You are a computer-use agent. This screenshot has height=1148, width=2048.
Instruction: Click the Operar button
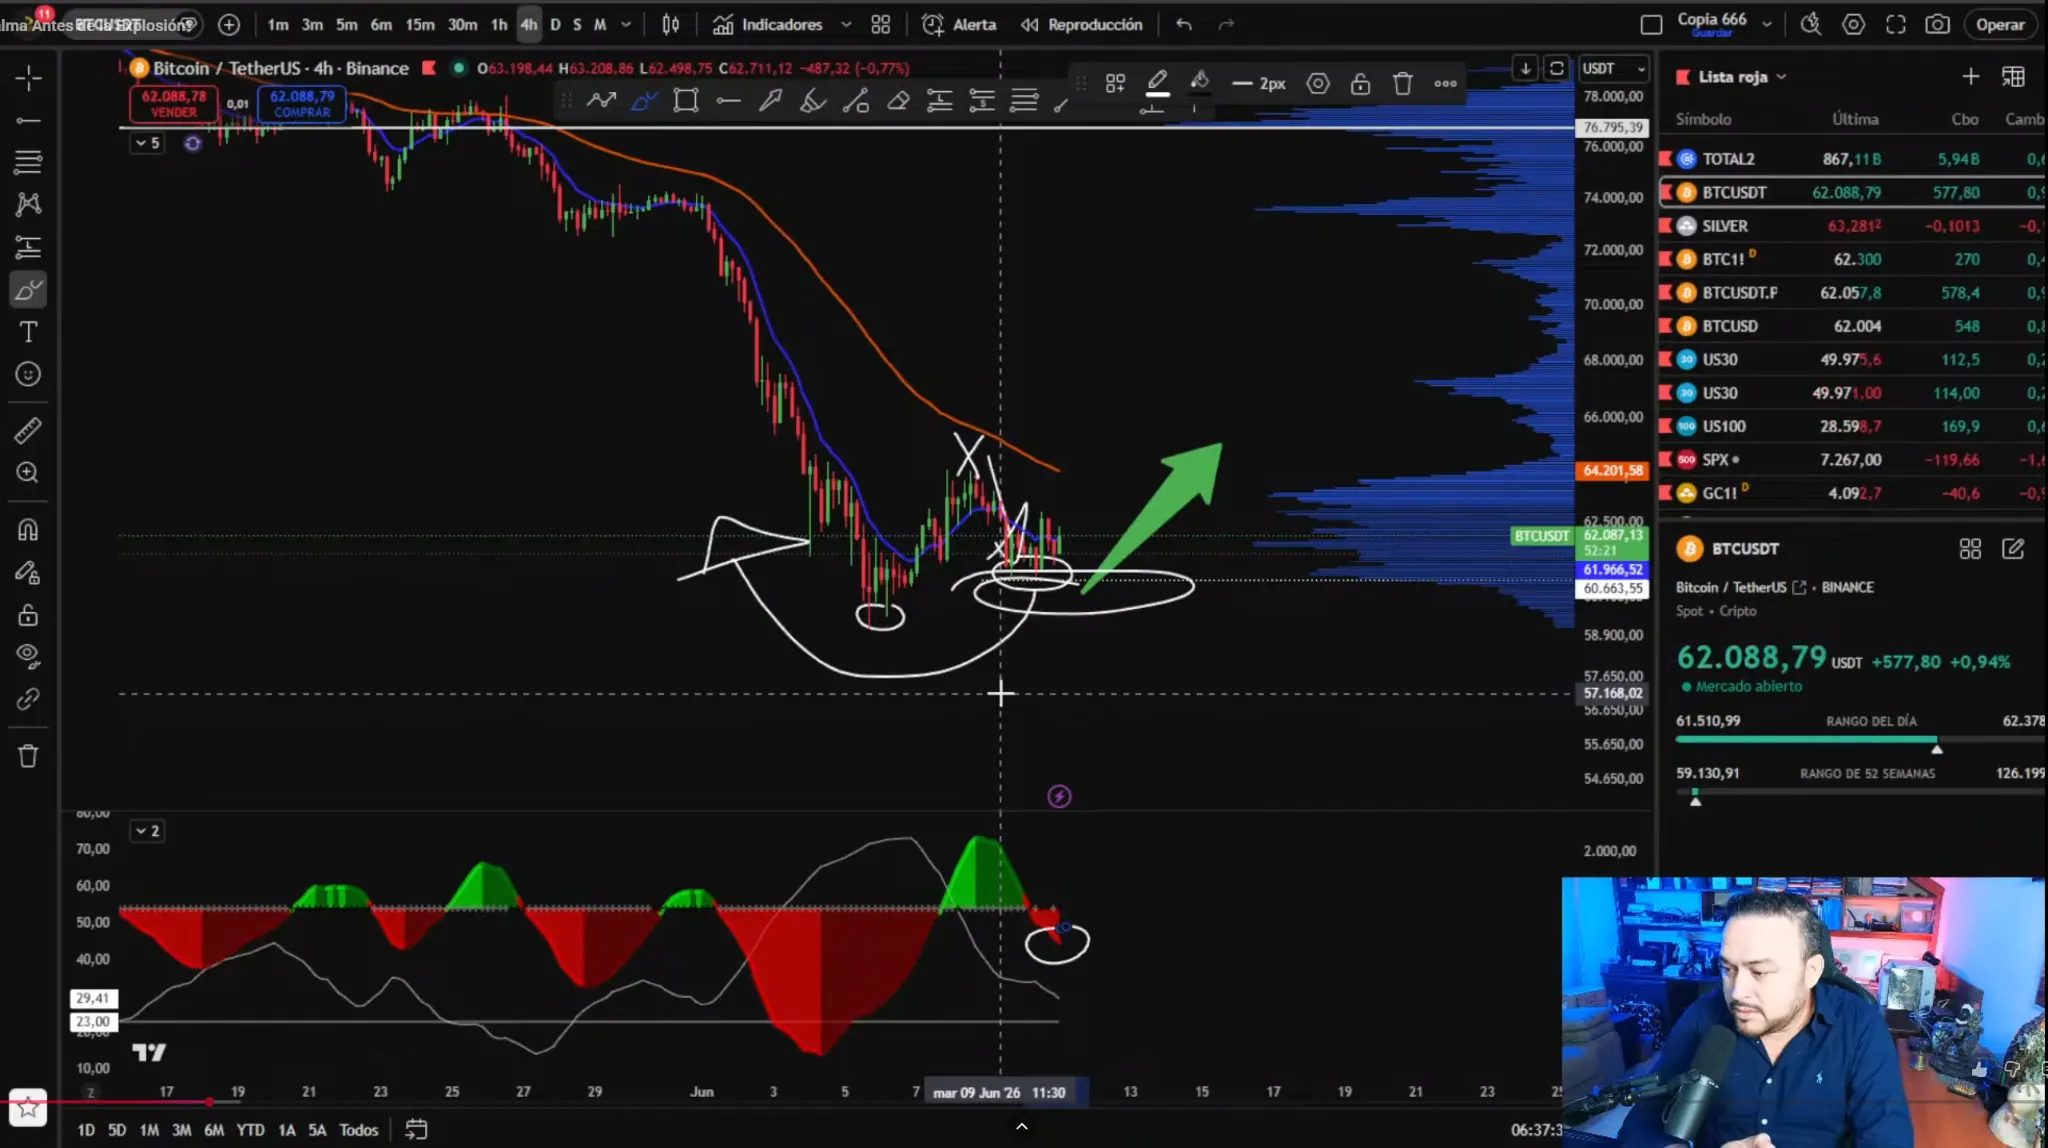[x=2000, y=24]
